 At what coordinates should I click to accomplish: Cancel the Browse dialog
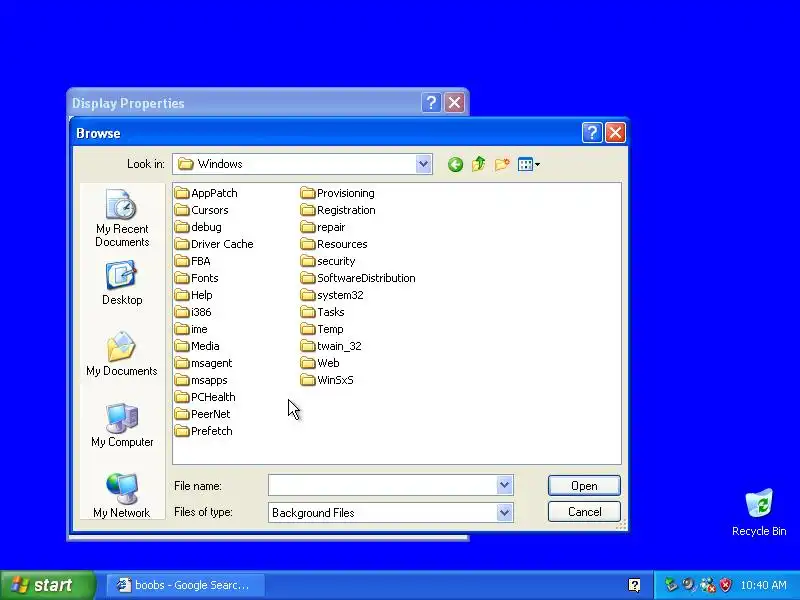pyautogui.click(x=584, y=512)
